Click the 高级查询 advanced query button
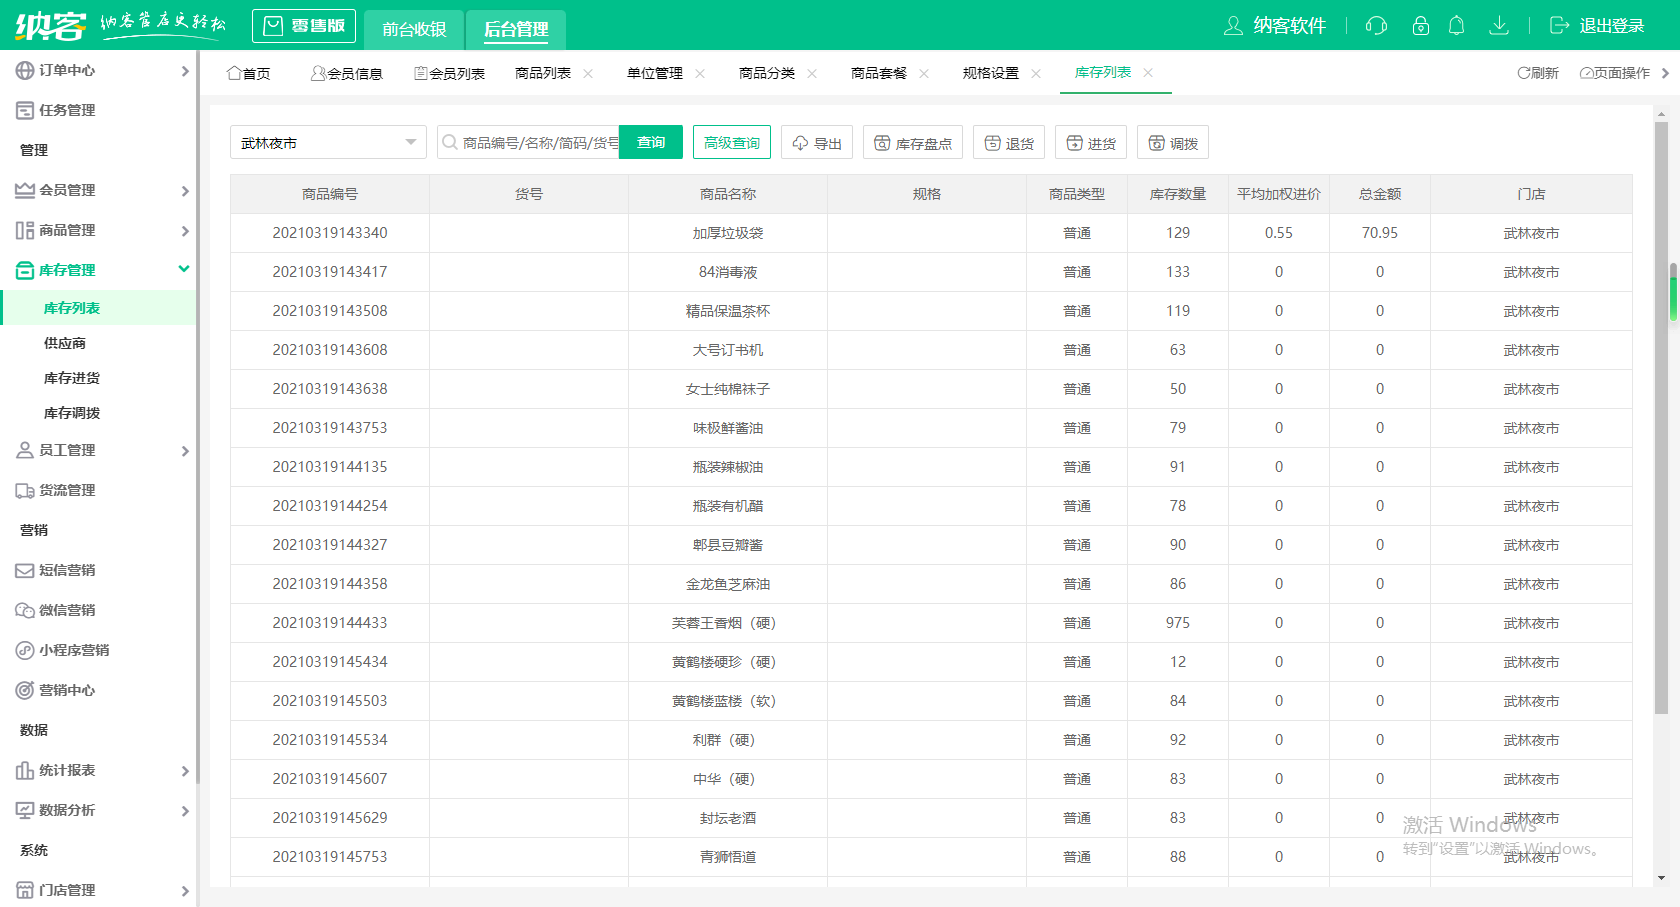Screen dimensions: 1680x907 (731, 142)
